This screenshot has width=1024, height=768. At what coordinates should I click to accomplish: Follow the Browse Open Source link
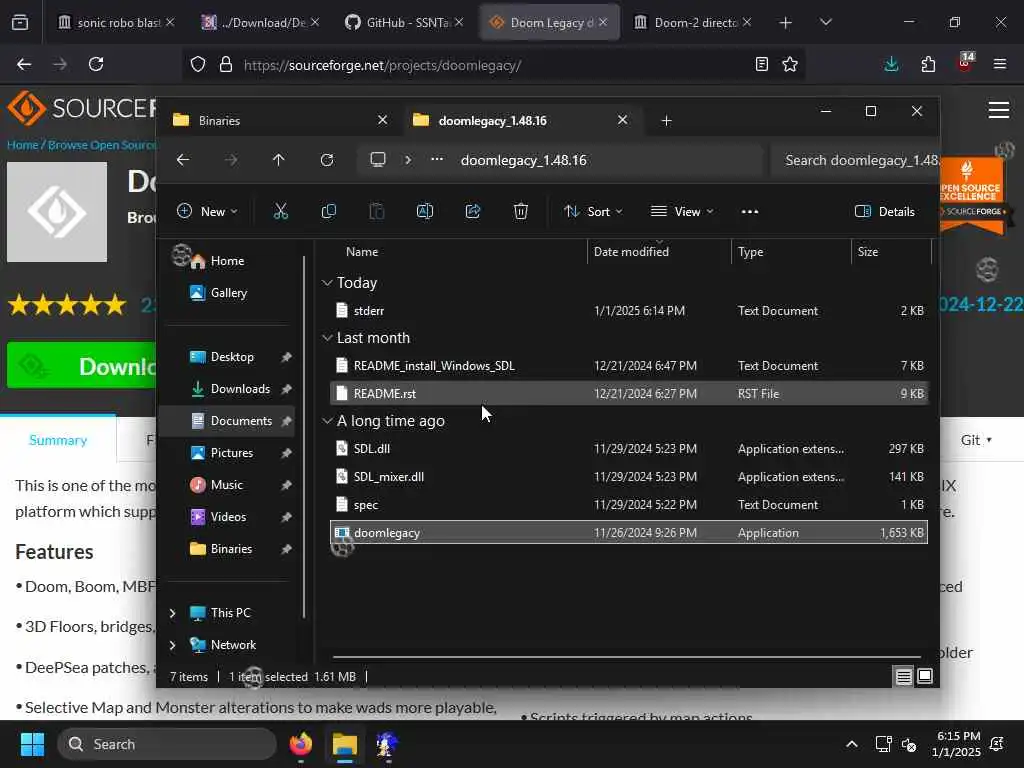tap(102, 145)
